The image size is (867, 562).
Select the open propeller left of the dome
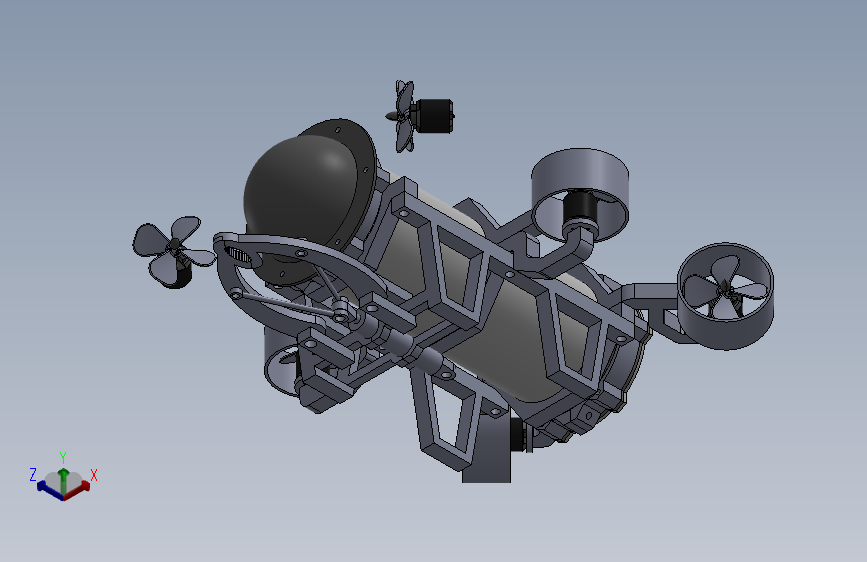(x=173, y=252)
